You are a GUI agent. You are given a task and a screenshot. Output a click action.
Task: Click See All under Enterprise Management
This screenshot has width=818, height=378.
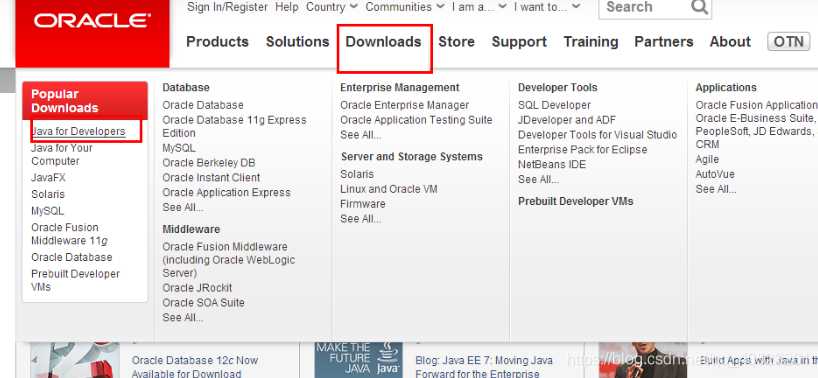(x=360, y=135)
